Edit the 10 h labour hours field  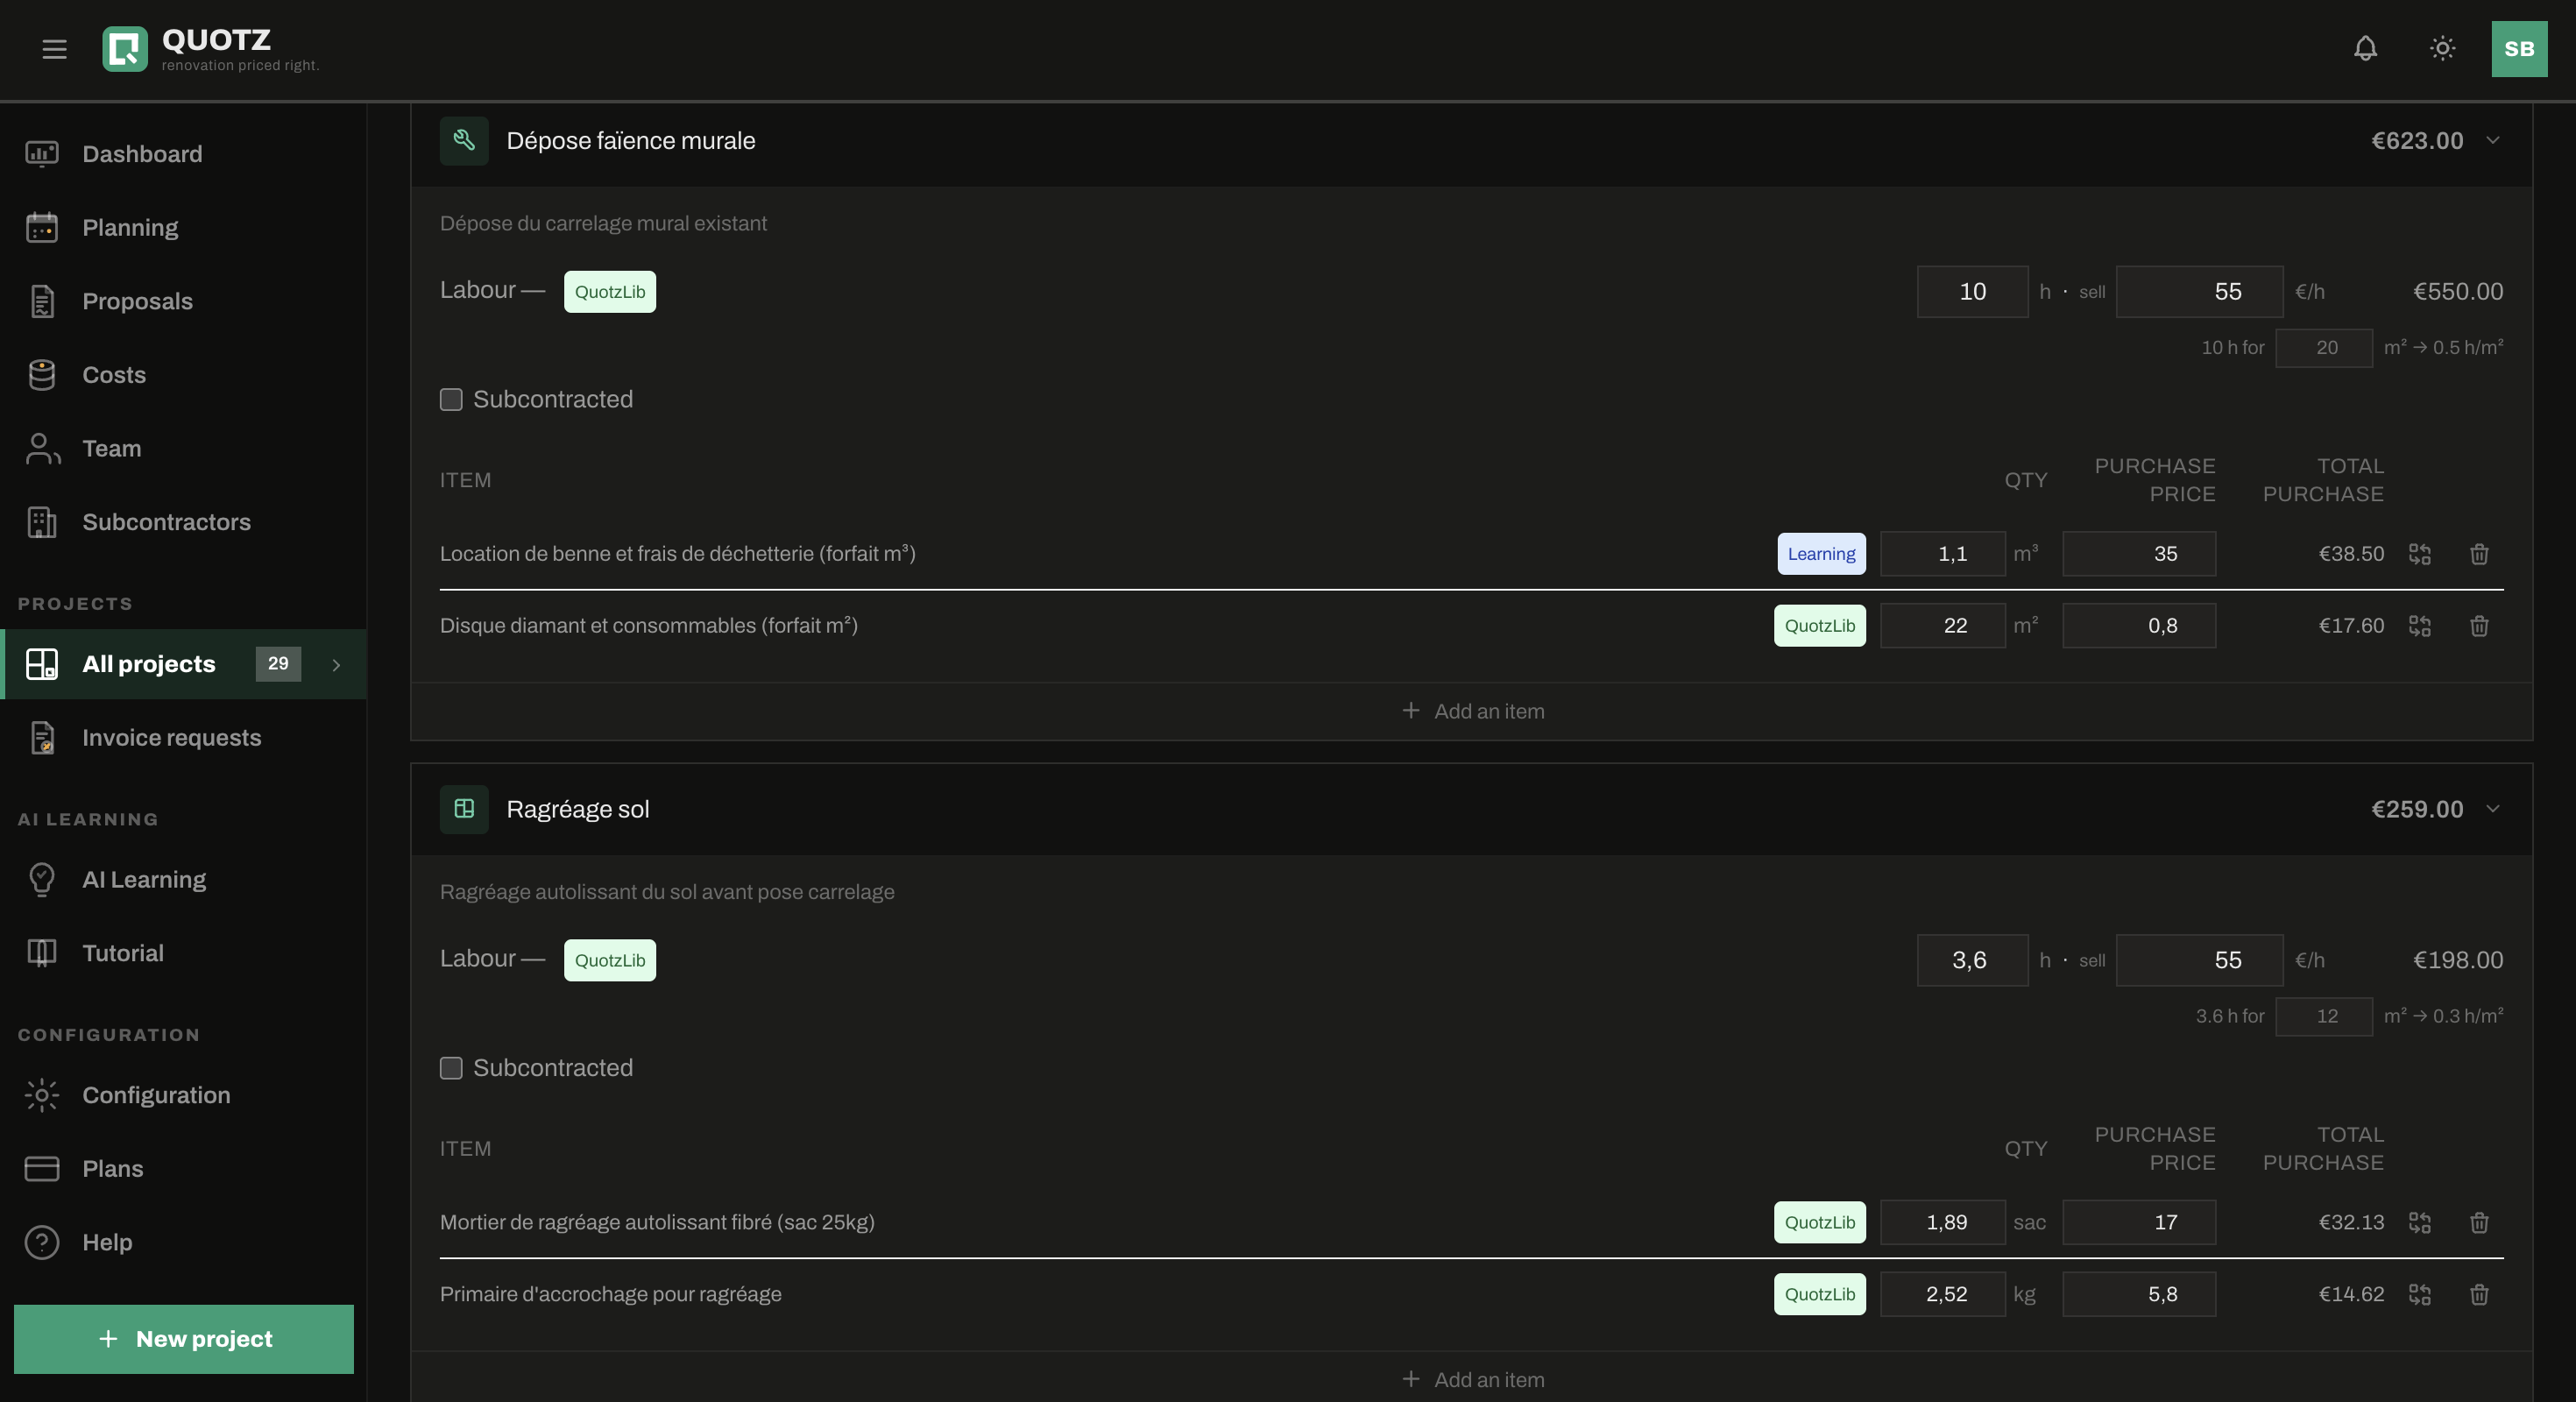tap(1972, 292)
